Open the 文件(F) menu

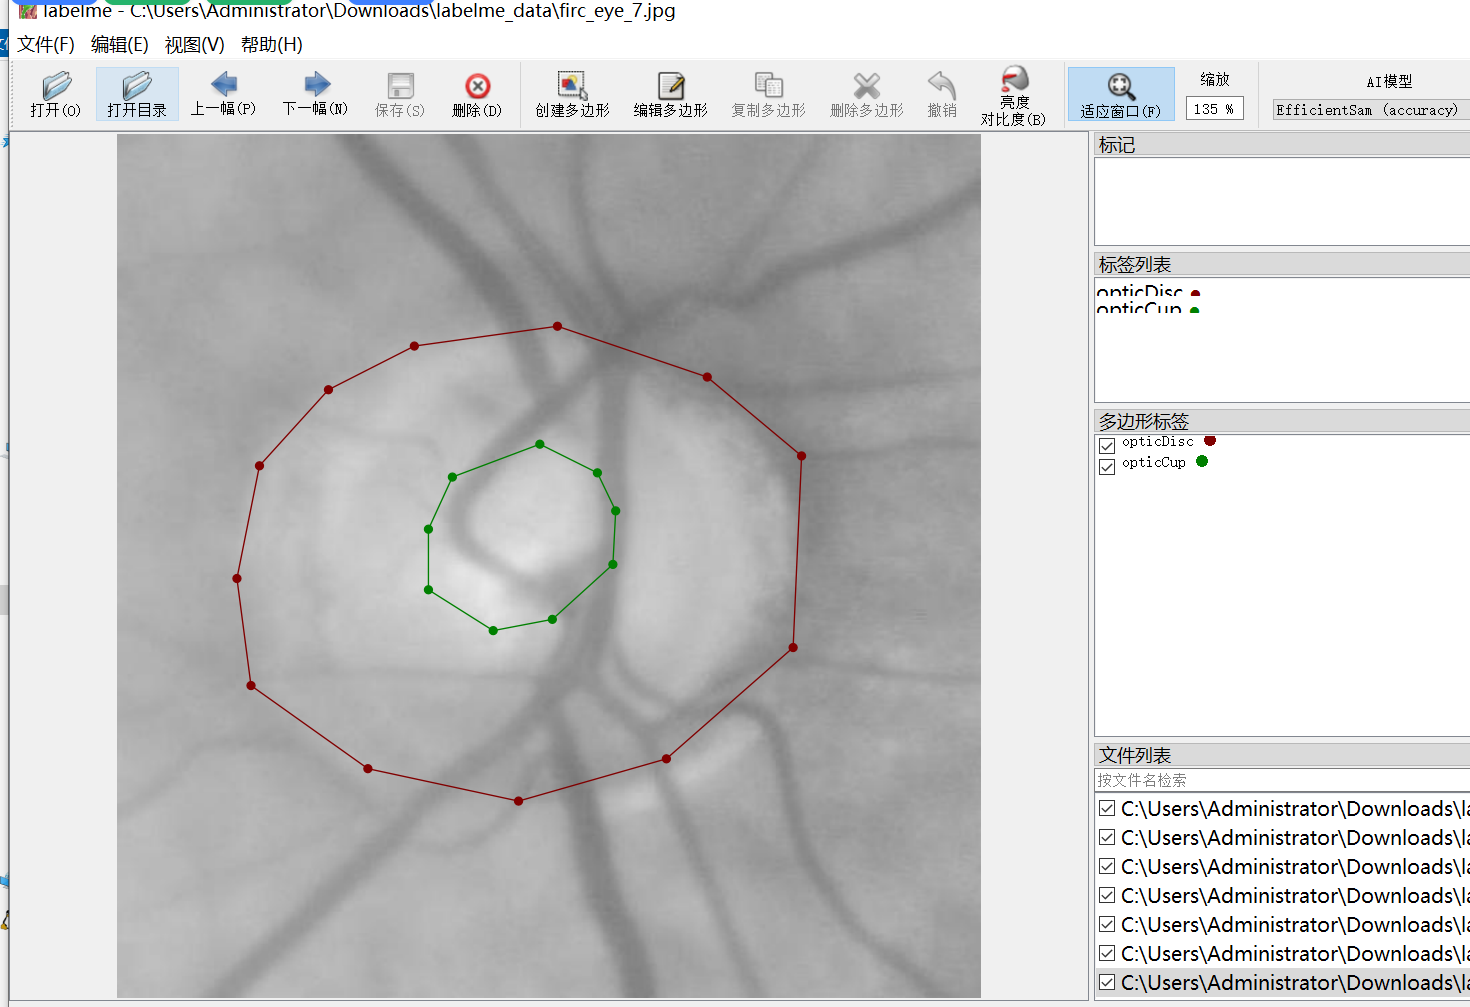pyautogui.click(x=46, y=45)
